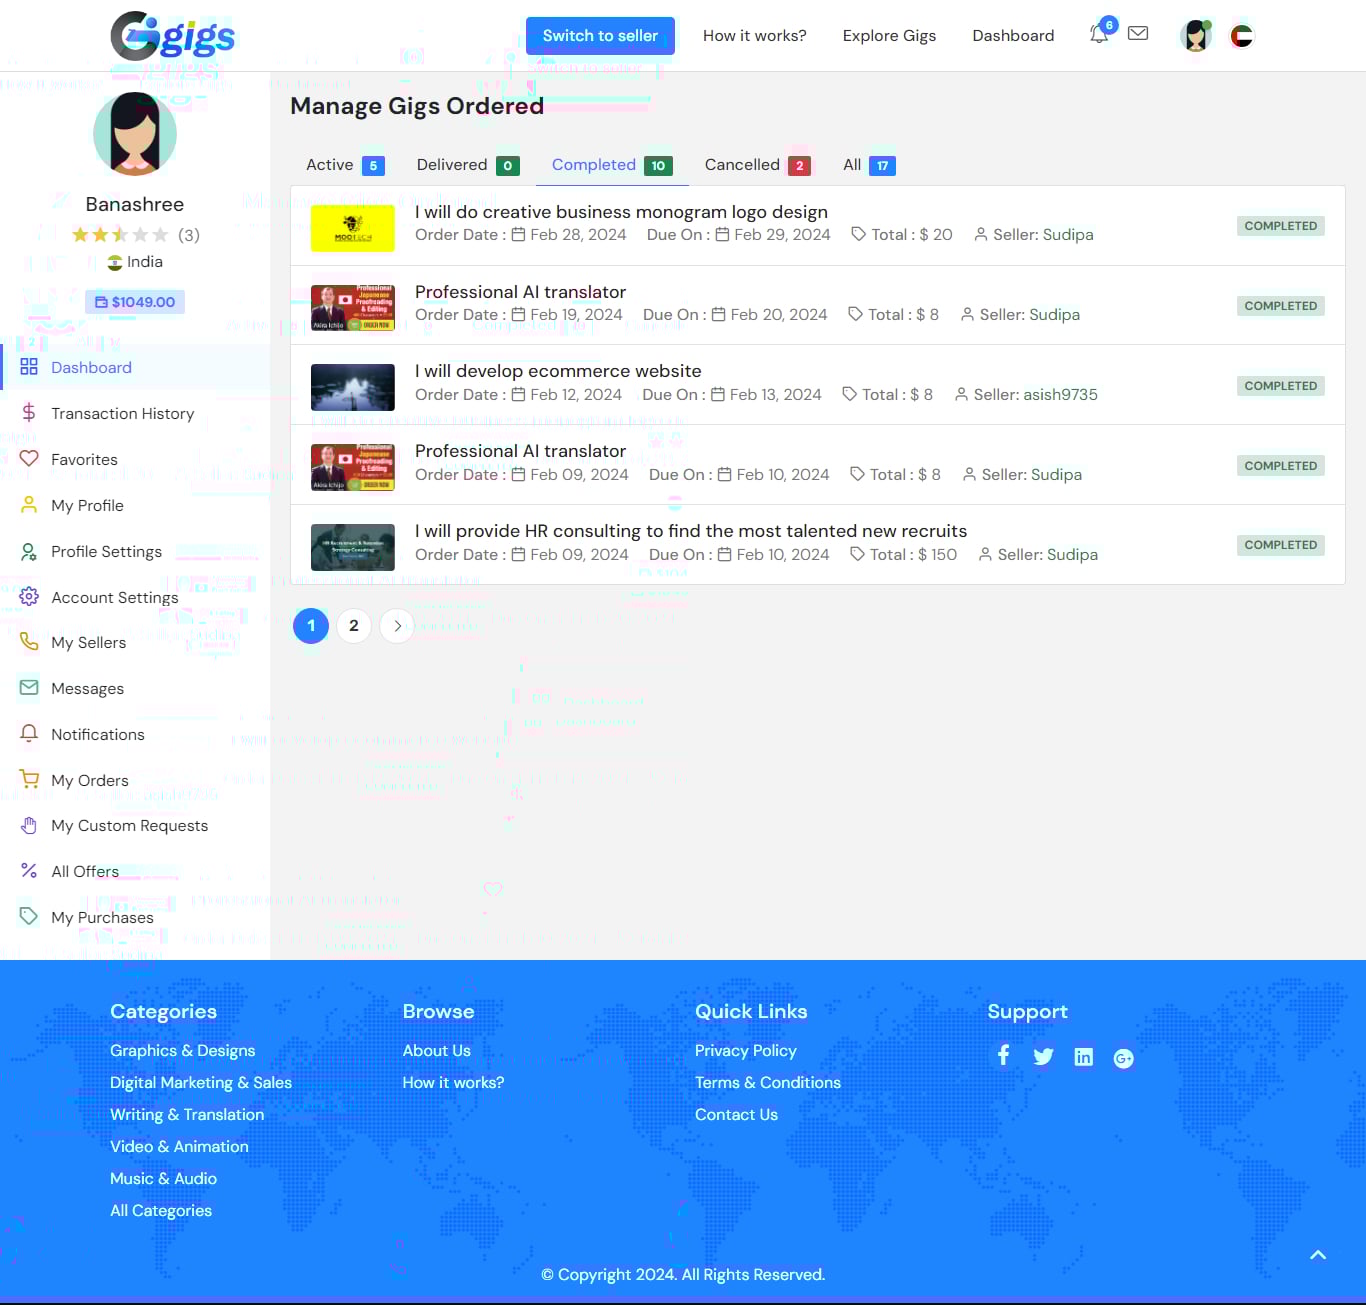Go to page 2 of orders
This screenshot has width=1366, height=1305.
(354, 626)
